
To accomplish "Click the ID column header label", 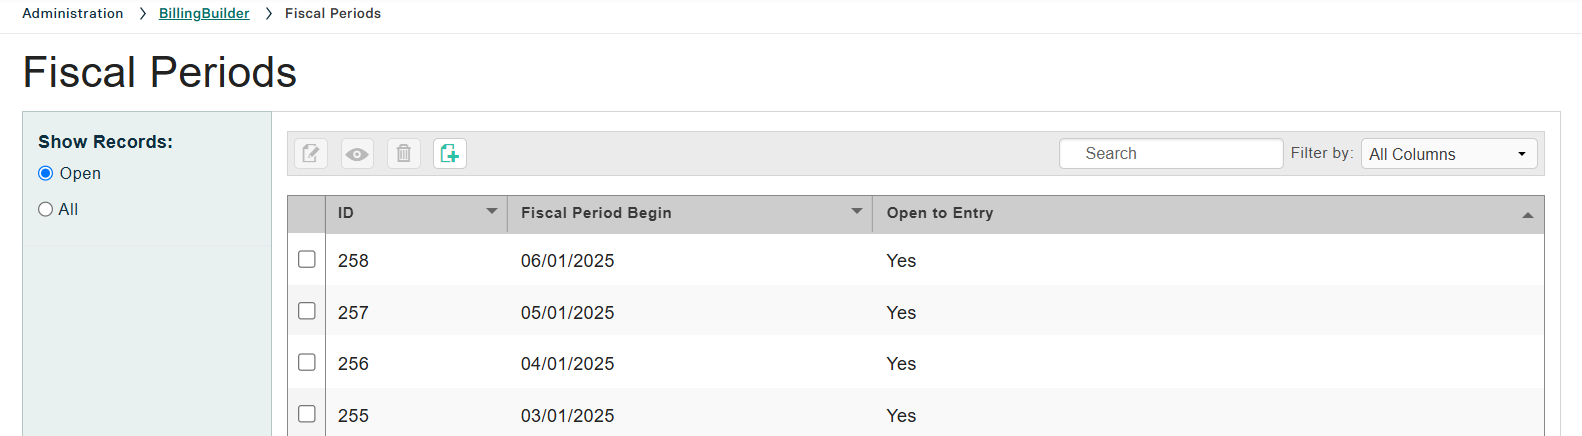I will tap(346, 213).
